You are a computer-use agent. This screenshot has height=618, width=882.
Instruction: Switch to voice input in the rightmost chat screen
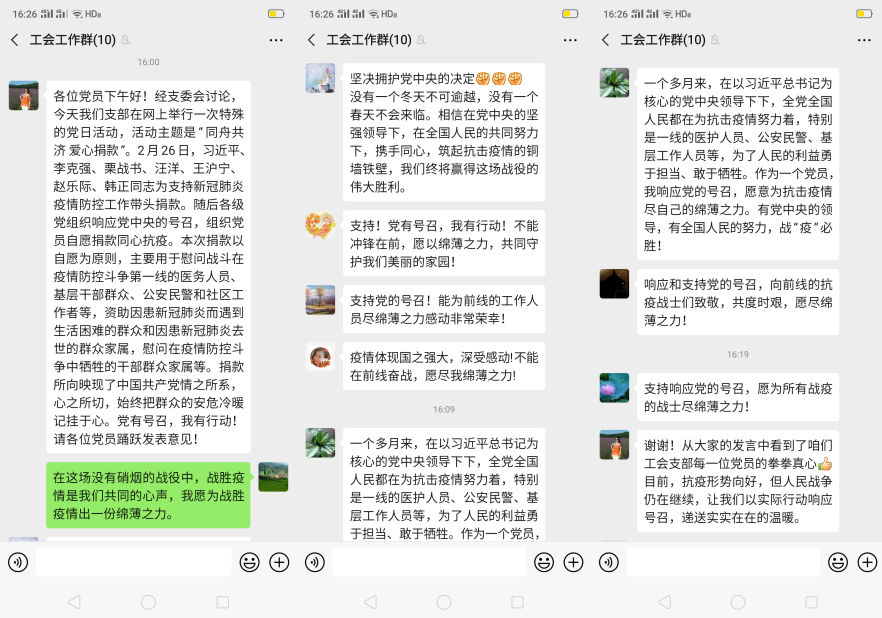click(x=609, y=562)
